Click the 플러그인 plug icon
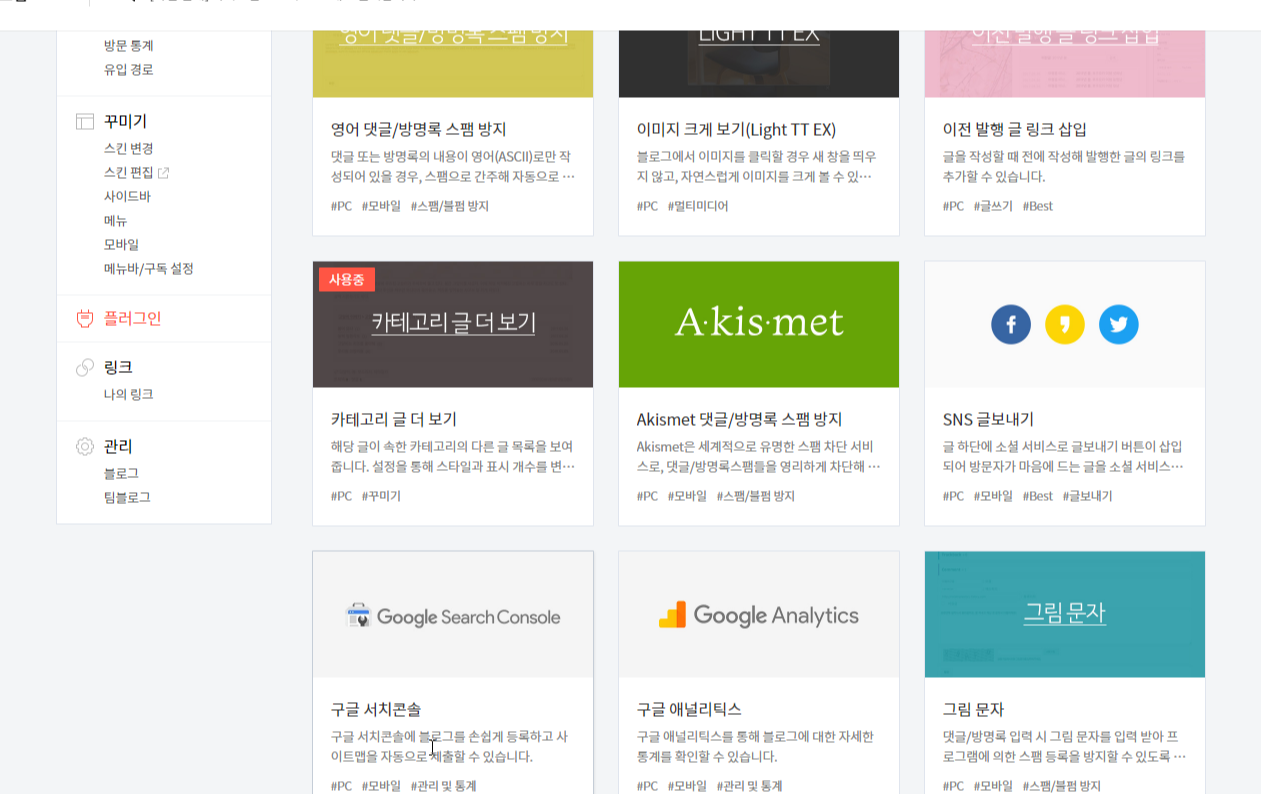Screen dimensions: 1261x794 click(x=85, y=318)
